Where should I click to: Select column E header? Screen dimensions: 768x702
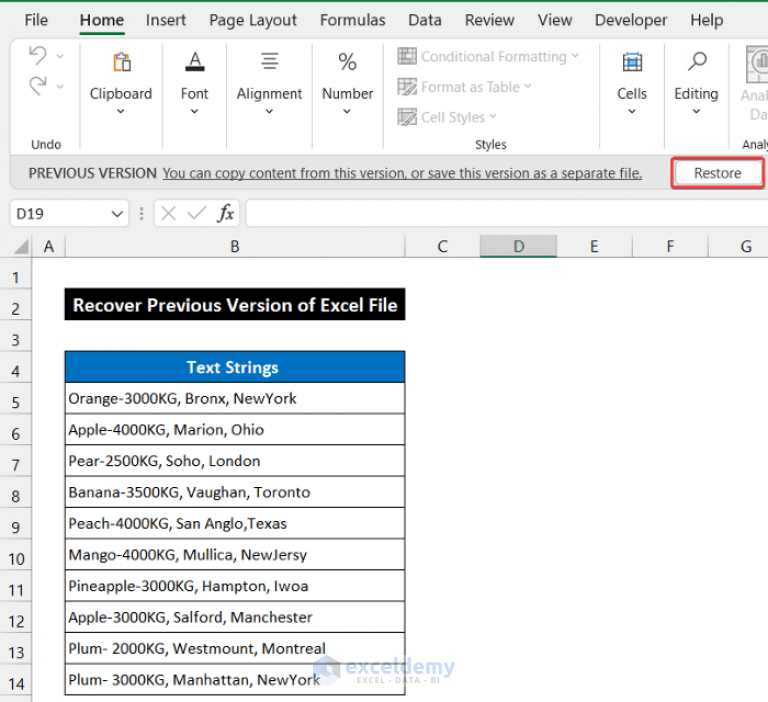tap(594, 246)
